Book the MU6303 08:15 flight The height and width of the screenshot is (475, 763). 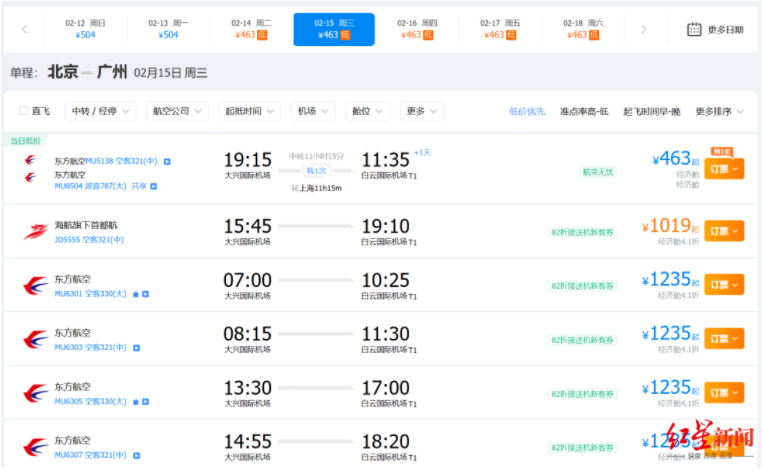724,338
